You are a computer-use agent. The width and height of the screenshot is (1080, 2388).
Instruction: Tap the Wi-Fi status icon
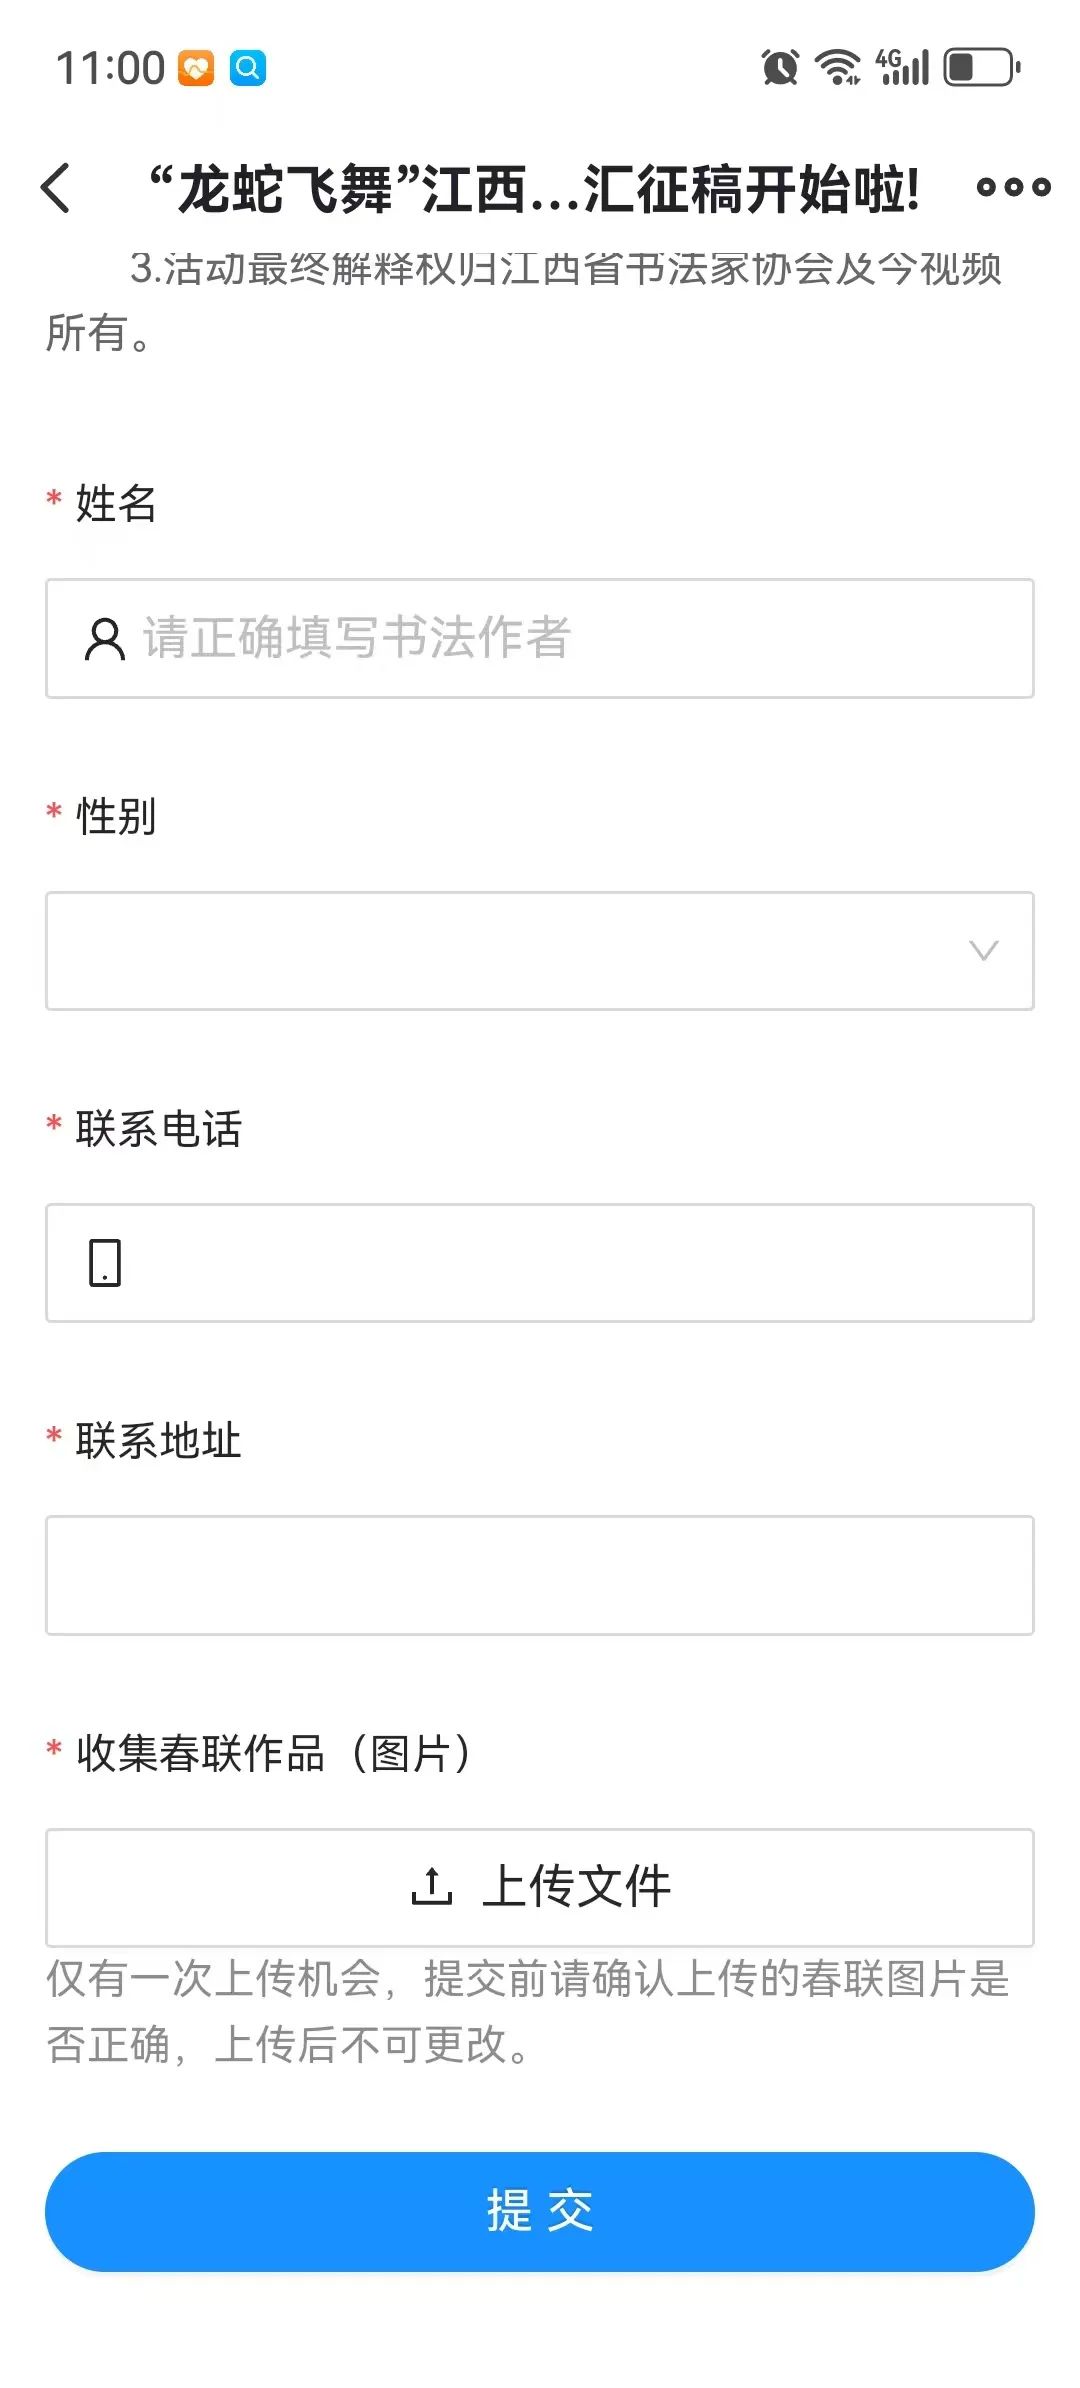click(x=837, y=68)
